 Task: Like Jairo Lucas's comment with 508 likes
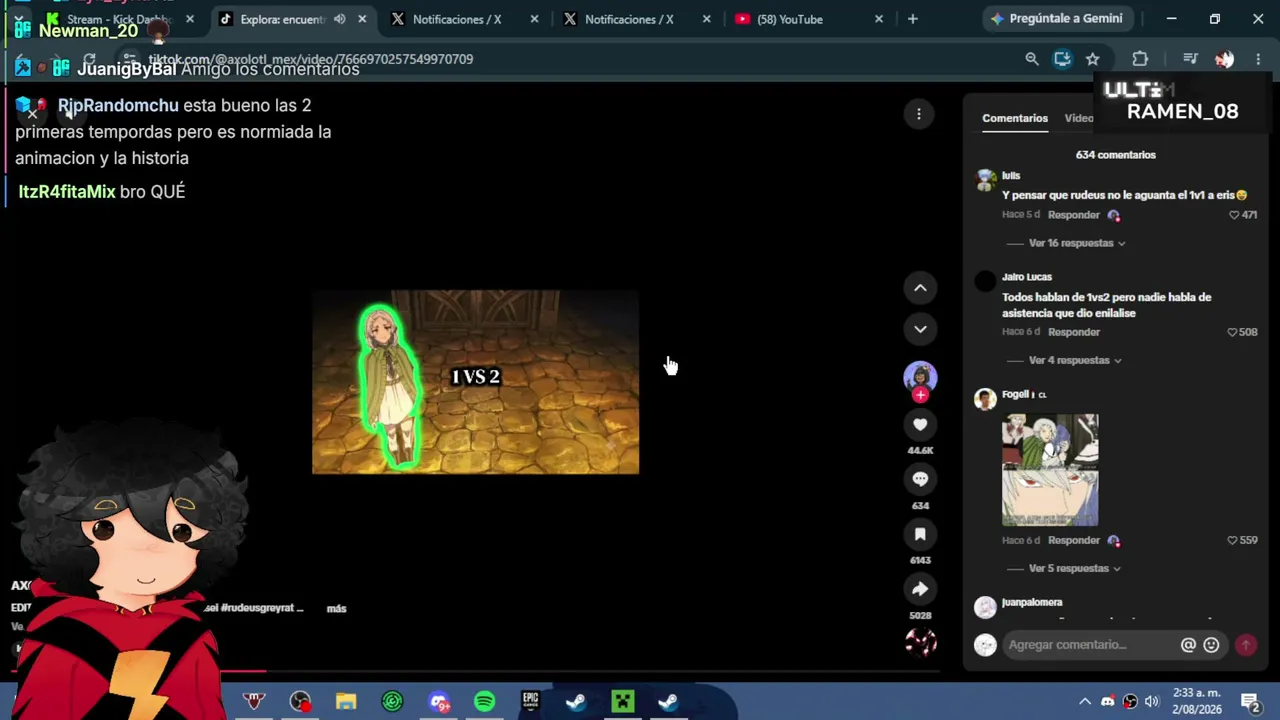point(1232,332)
